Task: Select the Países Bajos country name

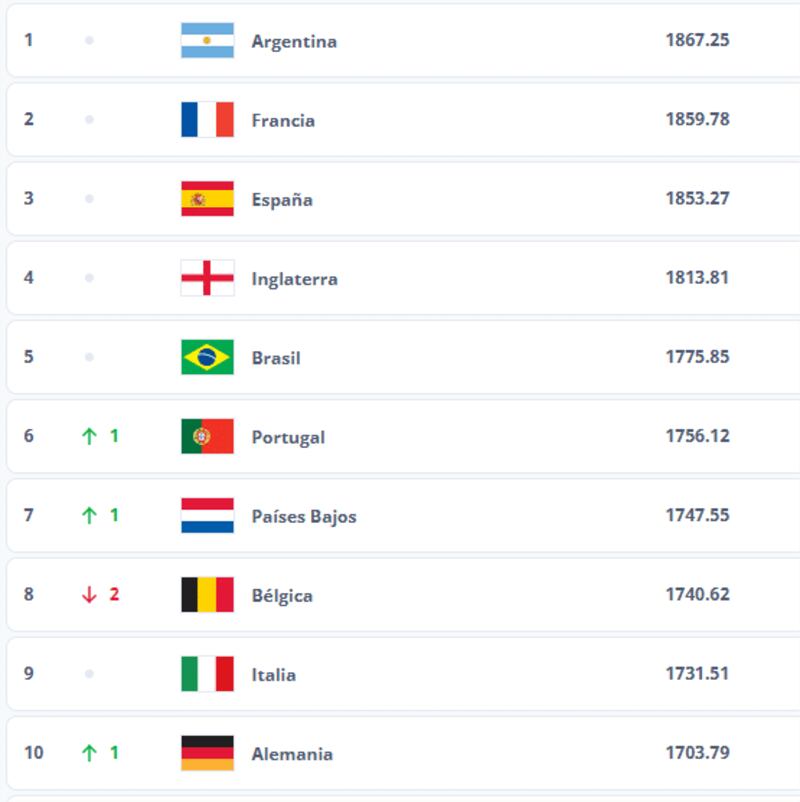Action: pos(304,517)
